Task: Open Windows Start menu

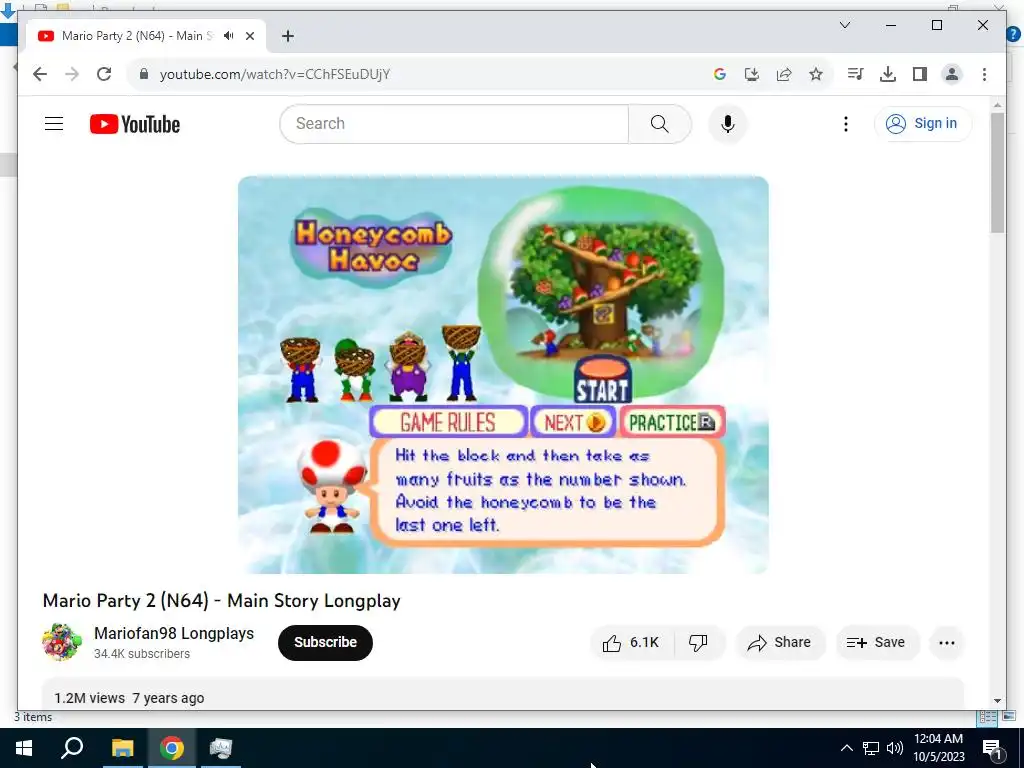Action: (x=23, y=748)
